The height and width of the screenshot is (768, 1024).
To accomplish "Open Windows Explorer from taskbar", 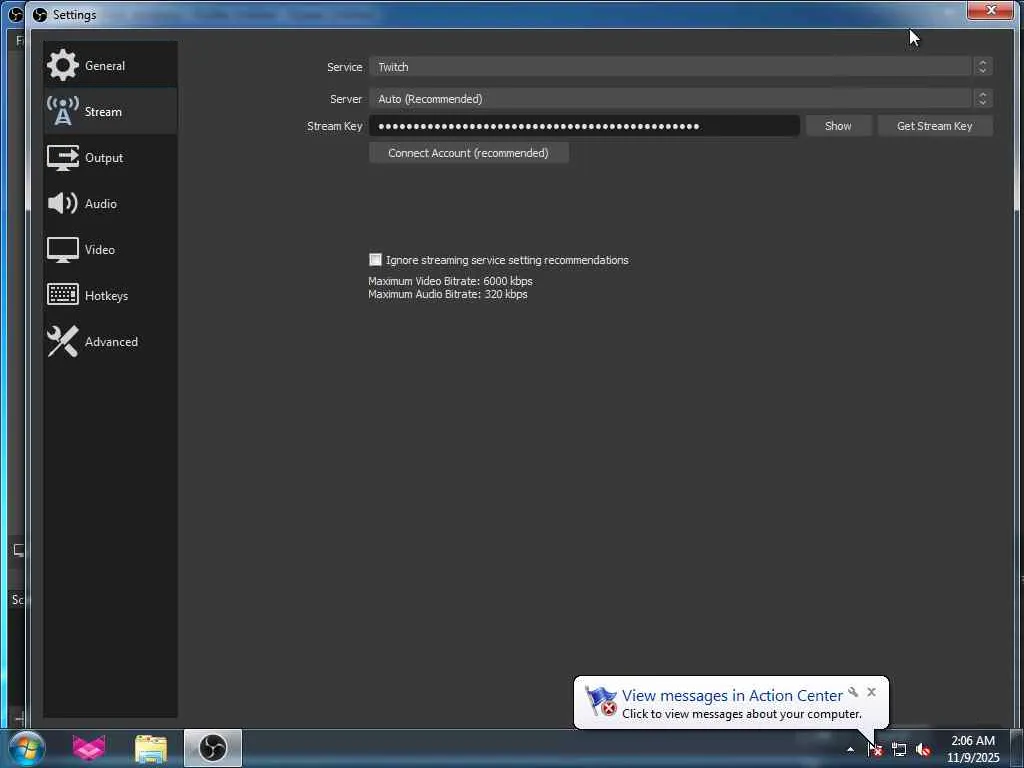I will 151,748.
